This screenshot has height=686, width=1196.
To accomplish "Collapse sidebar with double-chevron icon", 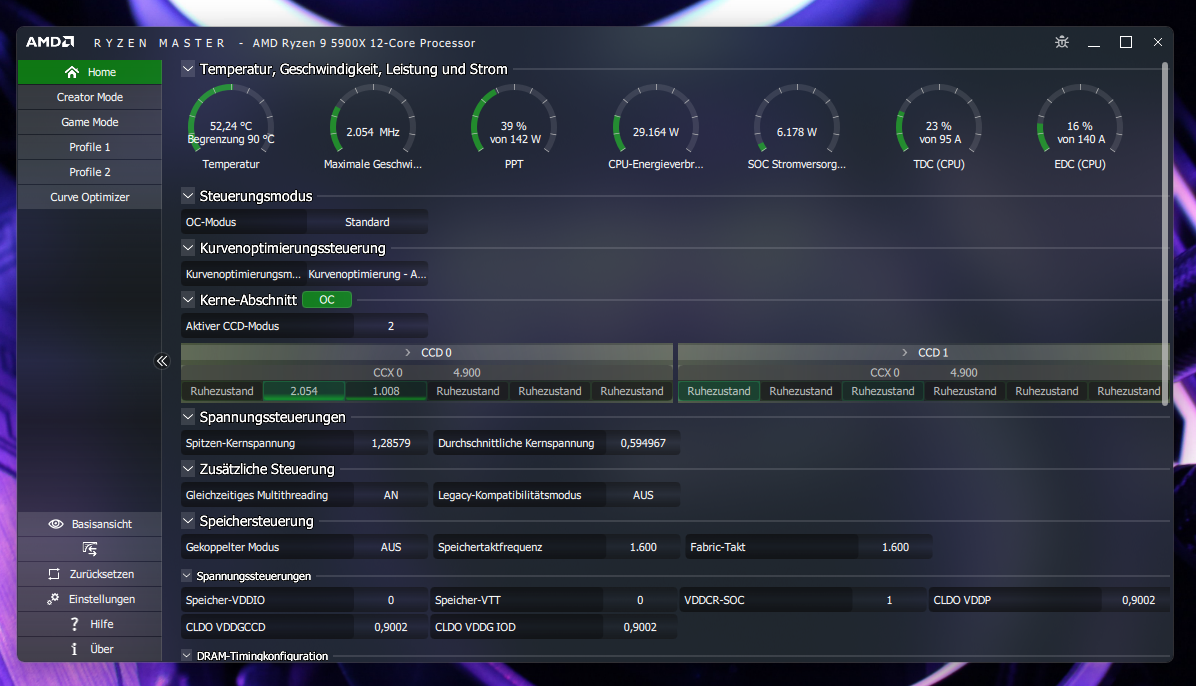I will (162, 361).
